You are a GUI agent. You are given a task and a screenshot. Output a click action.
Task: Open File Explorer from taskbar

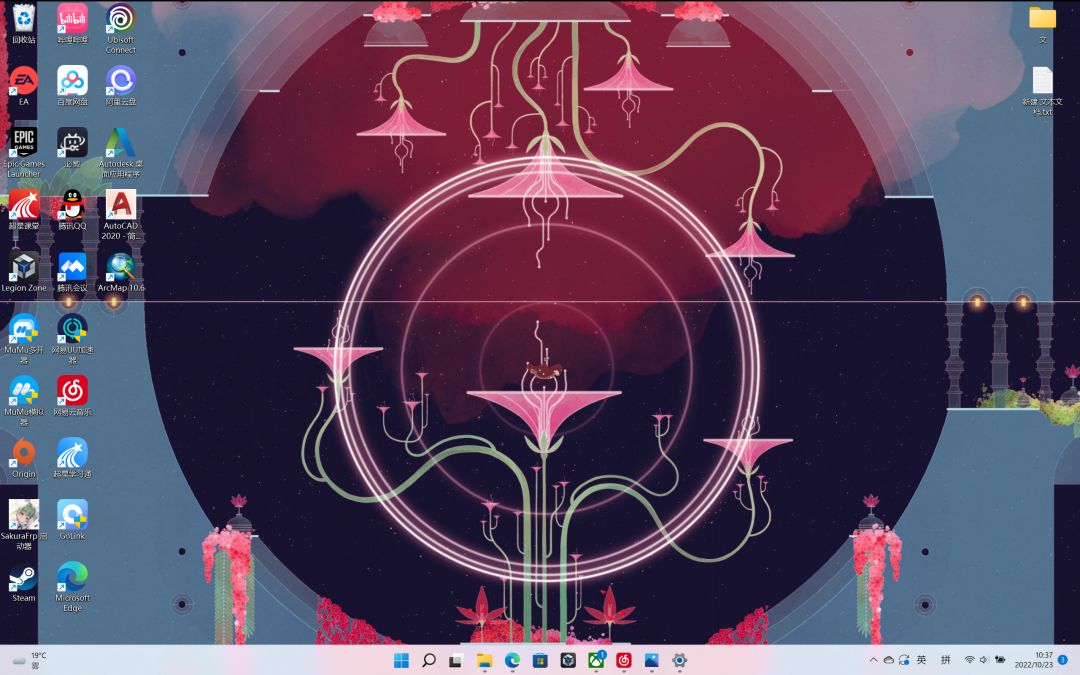click(x=484, y=661)
